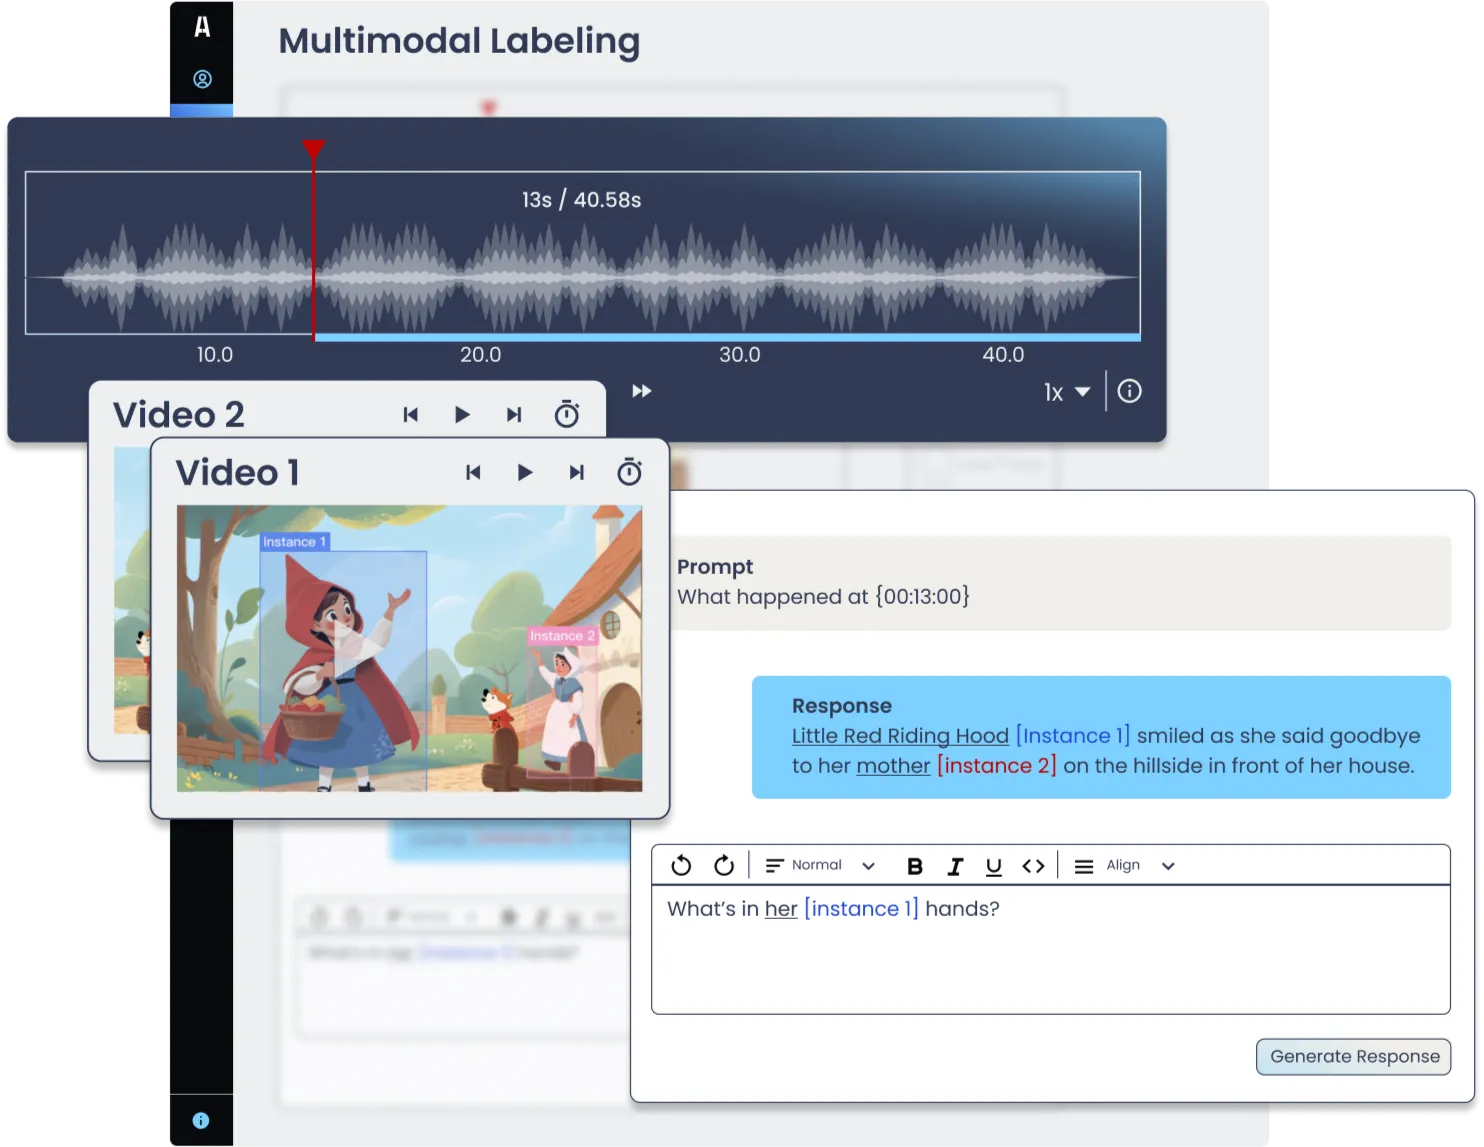Screen dimensions: 1484x1147
Task: Click the 40.0 label on timeline
Action: pos(1003,355)
